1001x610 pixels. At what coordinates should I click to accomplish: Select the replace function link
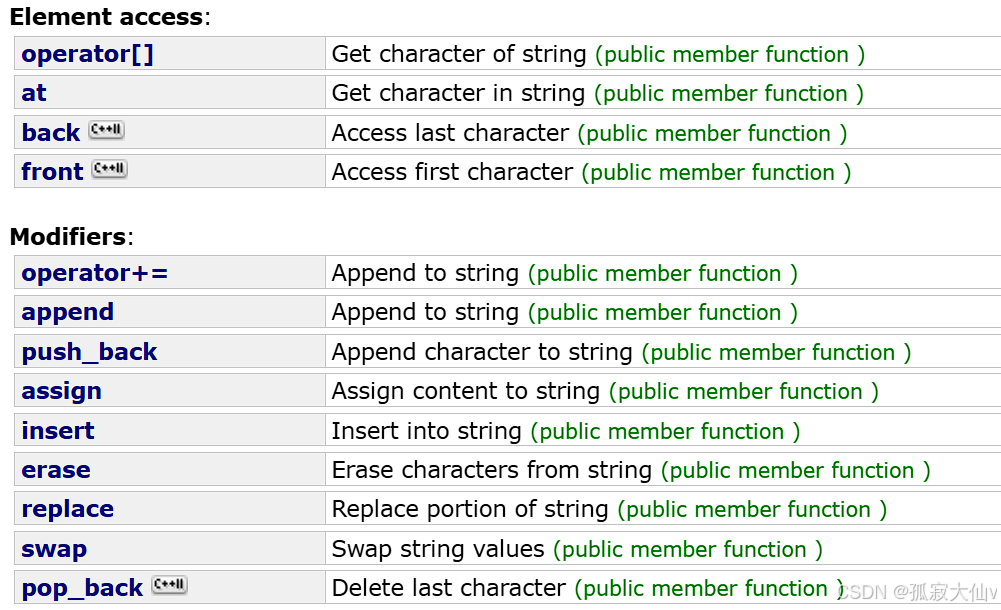pos(68,509)
